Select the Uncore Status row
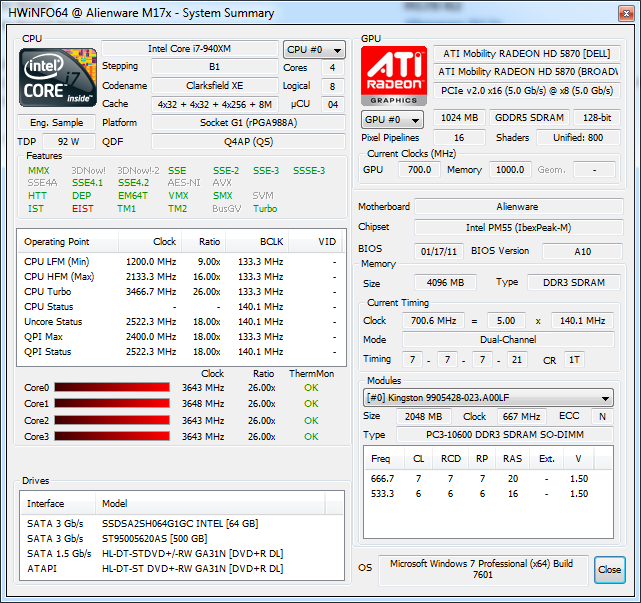Screen dimensions: 641x603 [x=181, y=322]
